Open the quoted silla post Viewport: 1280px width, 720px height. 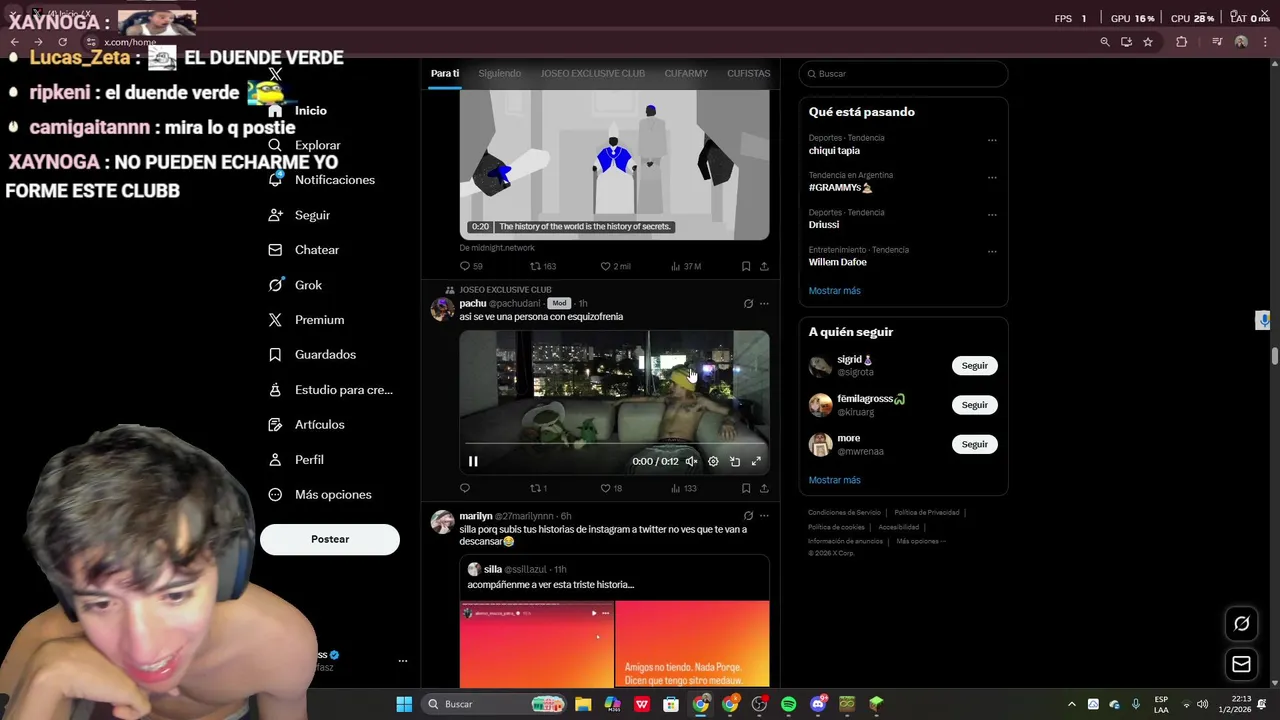coord(614,623)
